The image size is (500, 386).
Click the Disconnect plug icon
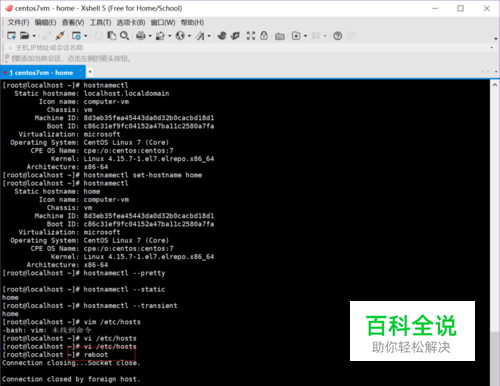[x=60, y=36]
